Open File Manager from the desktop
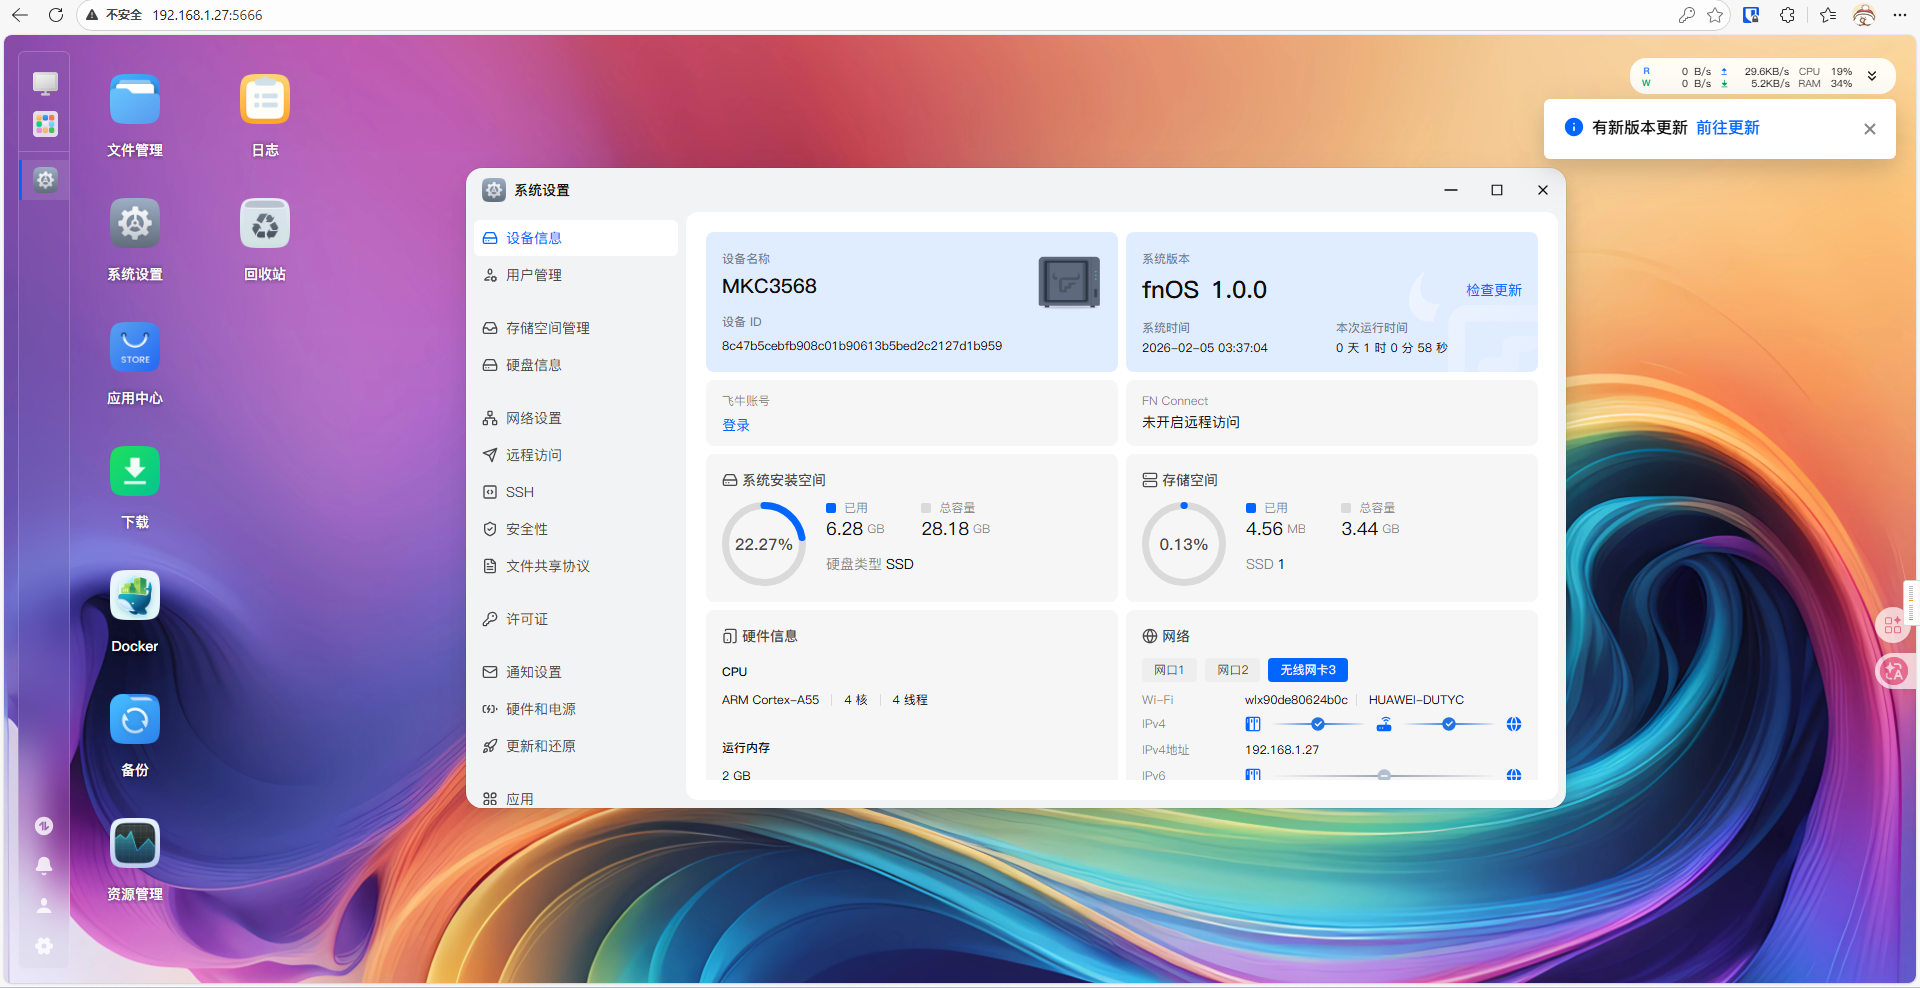This screenshot has width=1920, height=988. (x=134, y=100)
